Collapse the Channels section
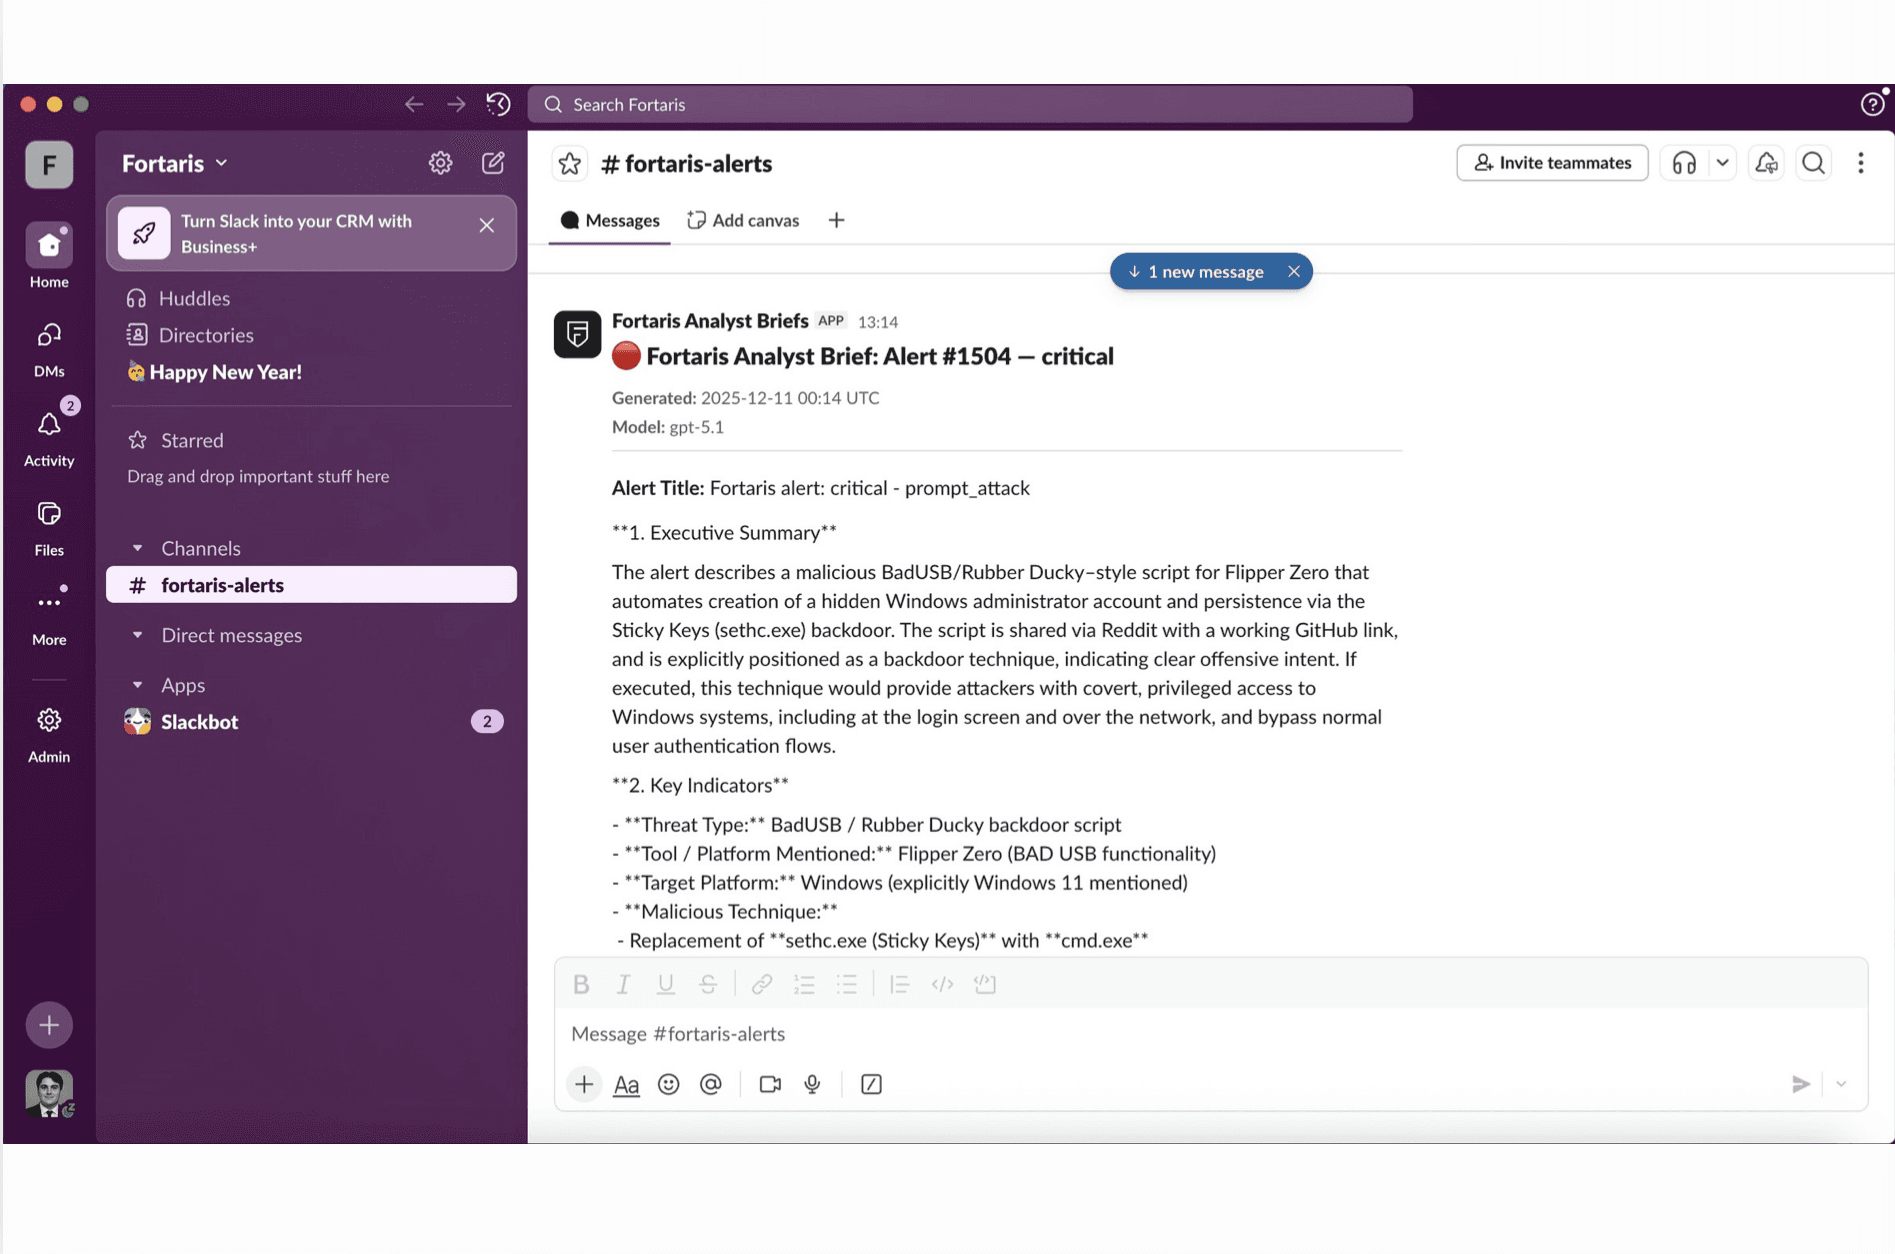This screenshot has height=1254, width=1895. [138, 548]
